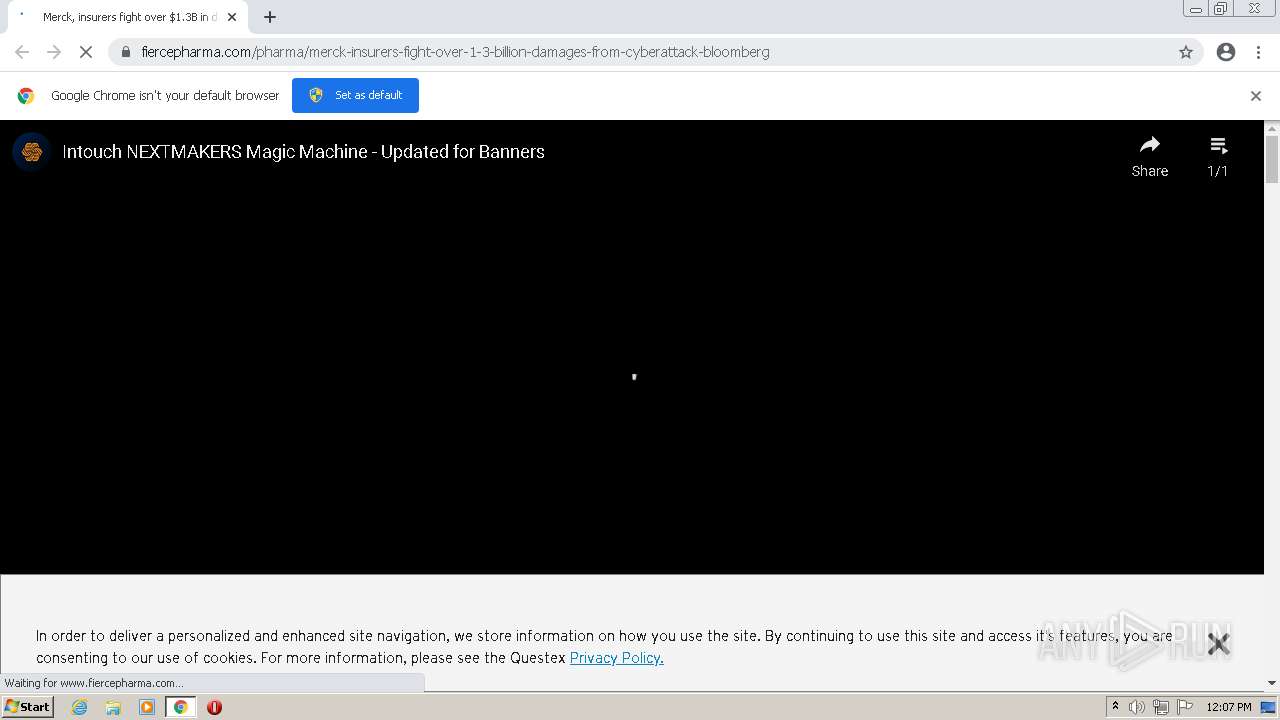Click the Show desktop button

point(1270,707)
